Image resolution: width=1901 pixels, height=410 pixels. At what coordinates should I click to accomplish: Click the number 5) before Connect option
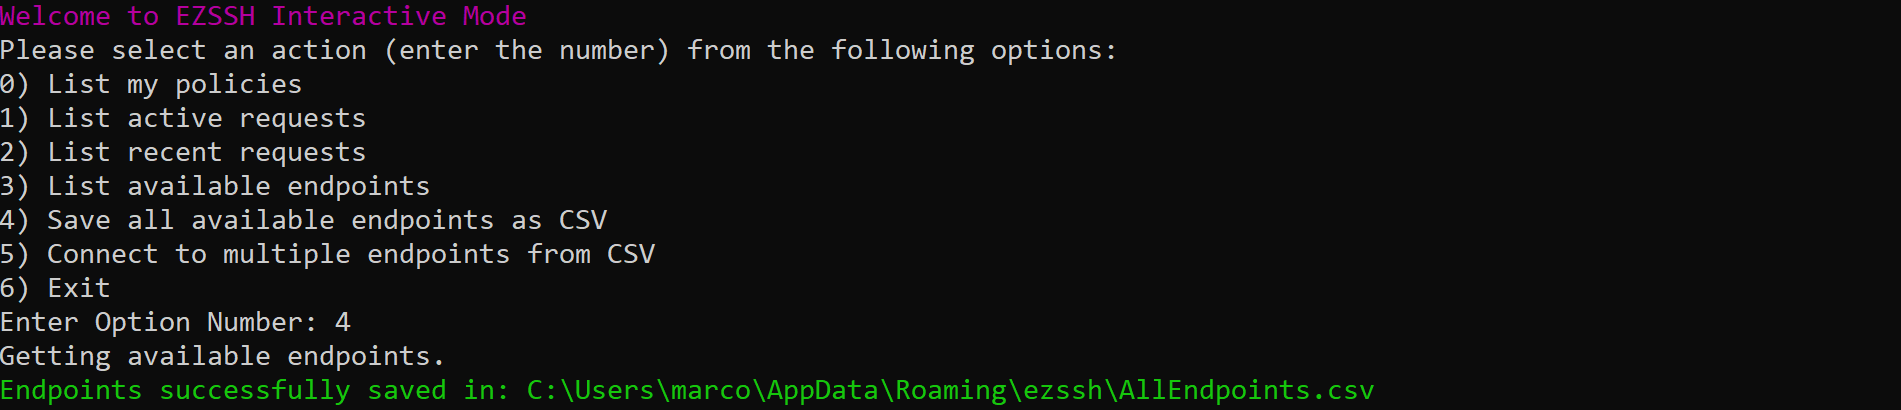point(15,255)
